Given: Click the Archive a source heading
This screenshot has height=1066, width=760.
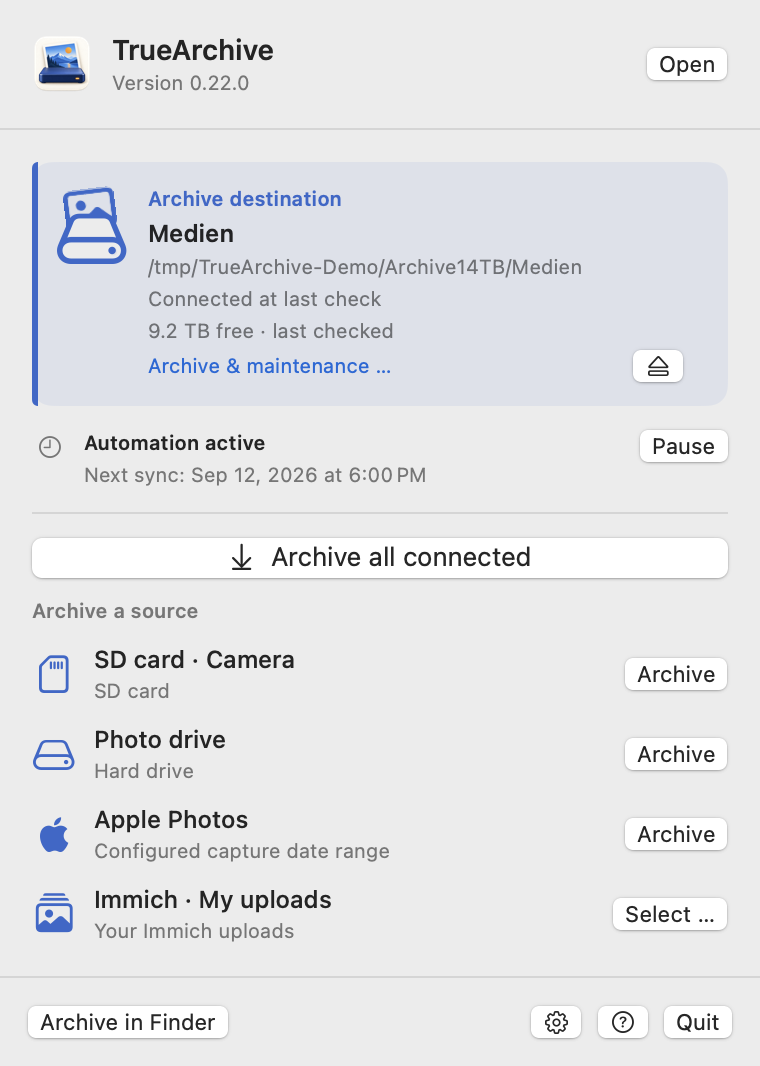Looking at the screenshot, I should pos(115,611).
